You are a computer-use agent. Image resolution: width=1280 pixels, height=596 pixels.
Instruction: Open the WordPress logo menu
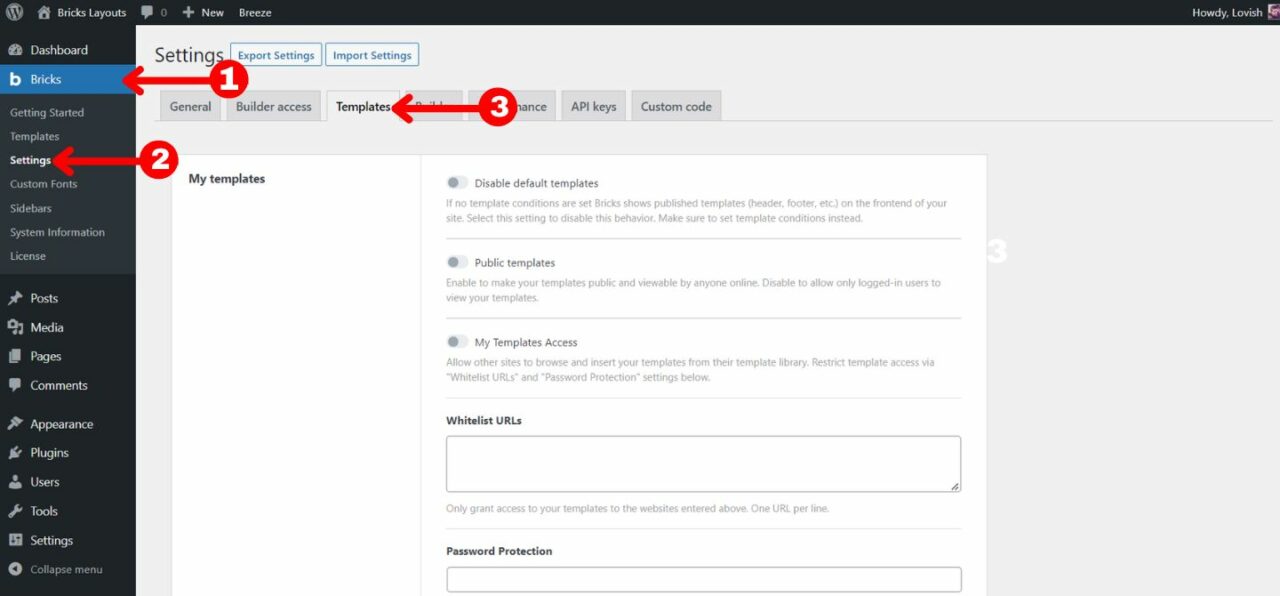14,12
